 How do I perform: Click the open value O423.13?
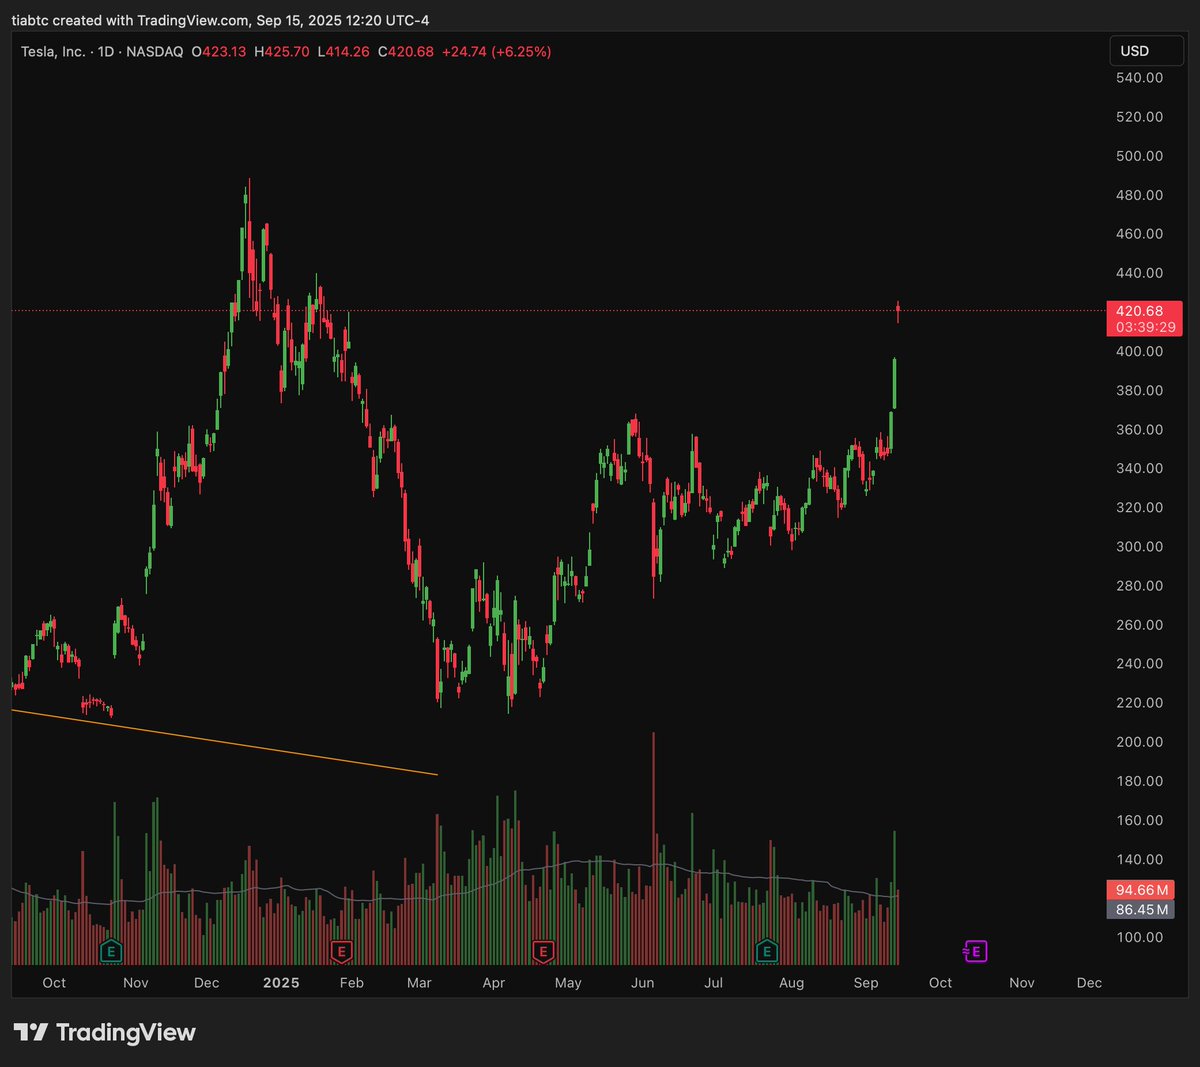pyautogui.click(x=219, y=51)
